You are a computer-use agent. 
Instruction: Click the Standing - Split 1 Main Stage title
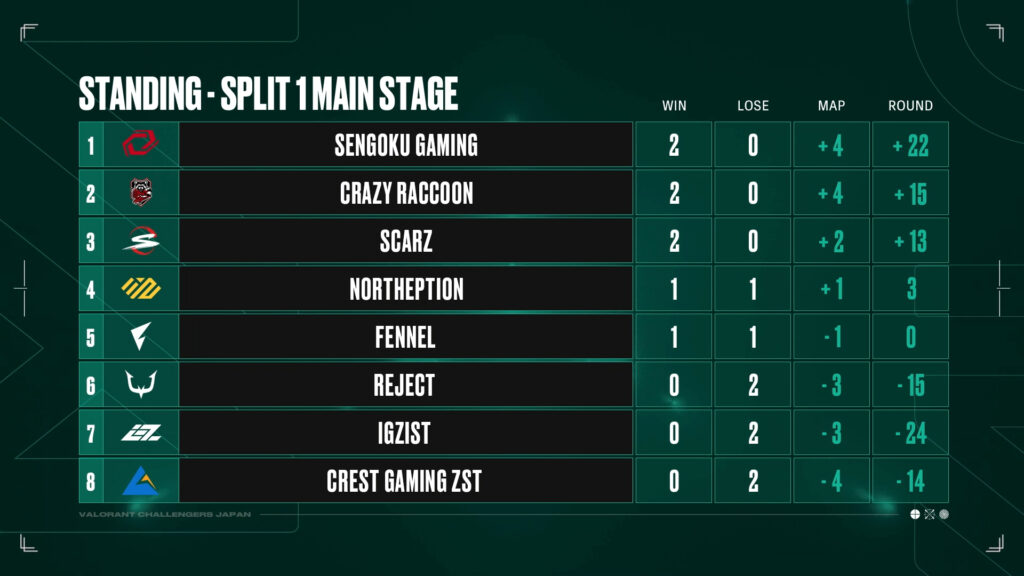tap(268, 93)
